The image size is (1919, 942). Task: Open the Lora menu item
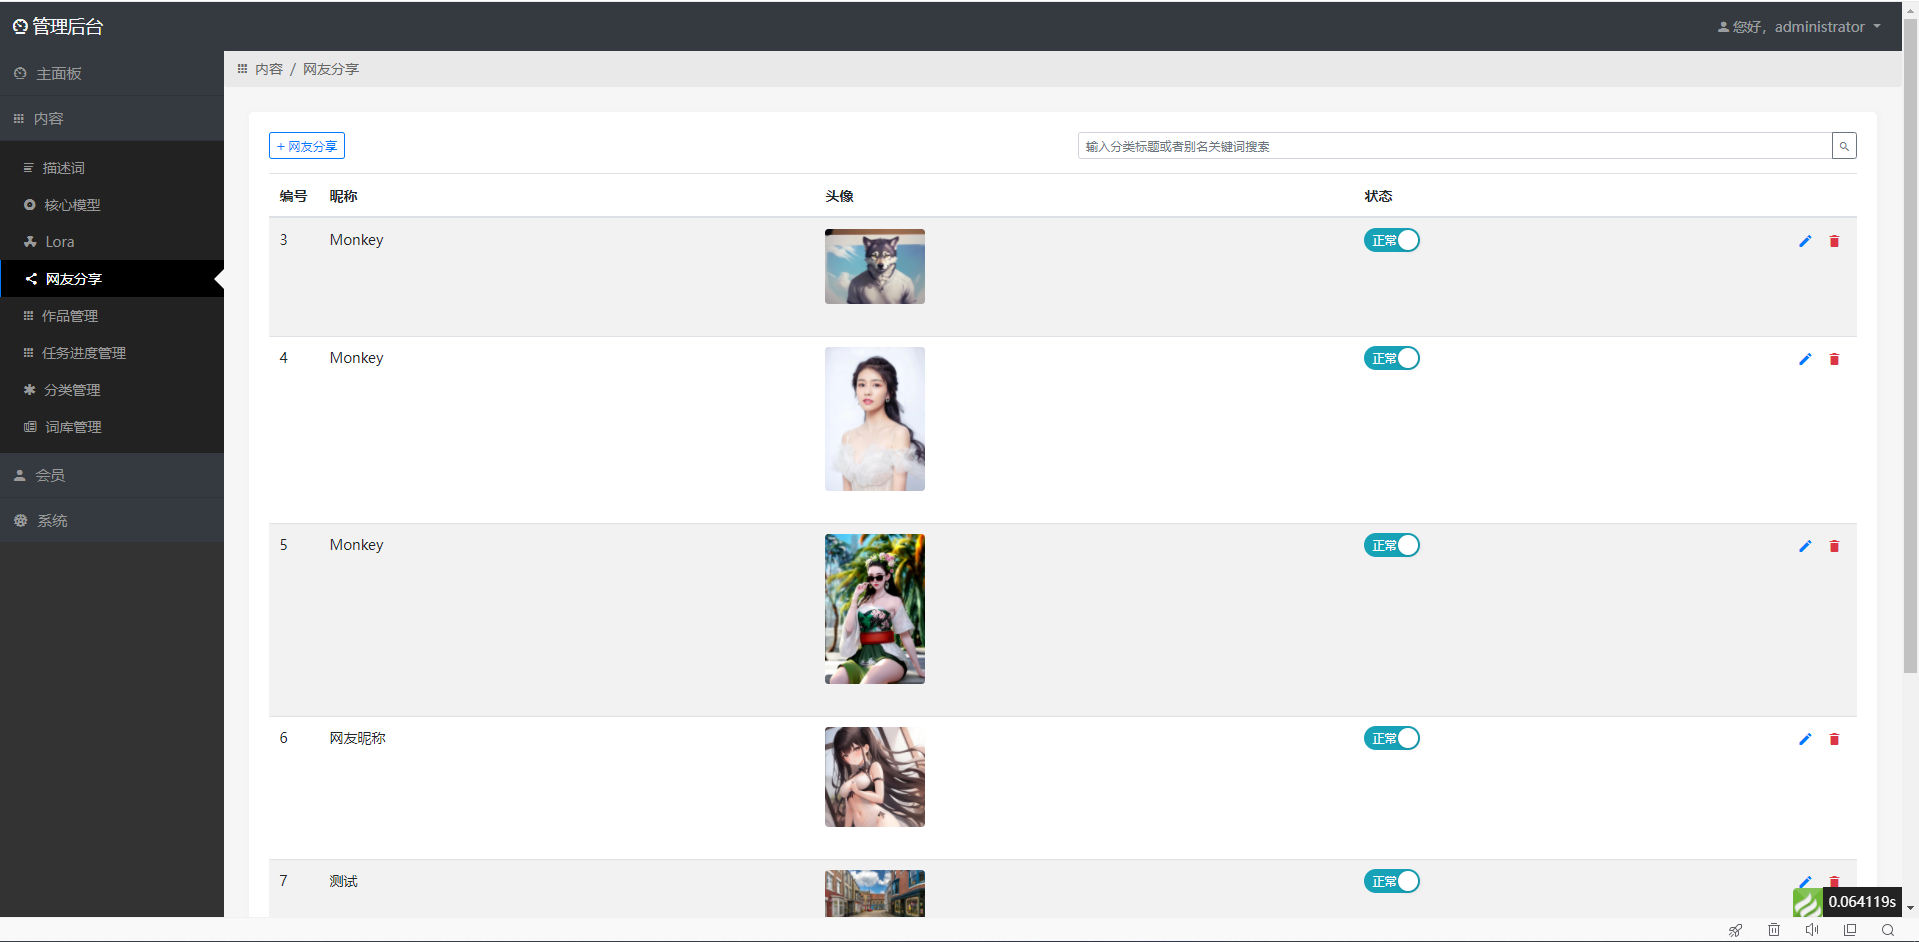[59, 242]
